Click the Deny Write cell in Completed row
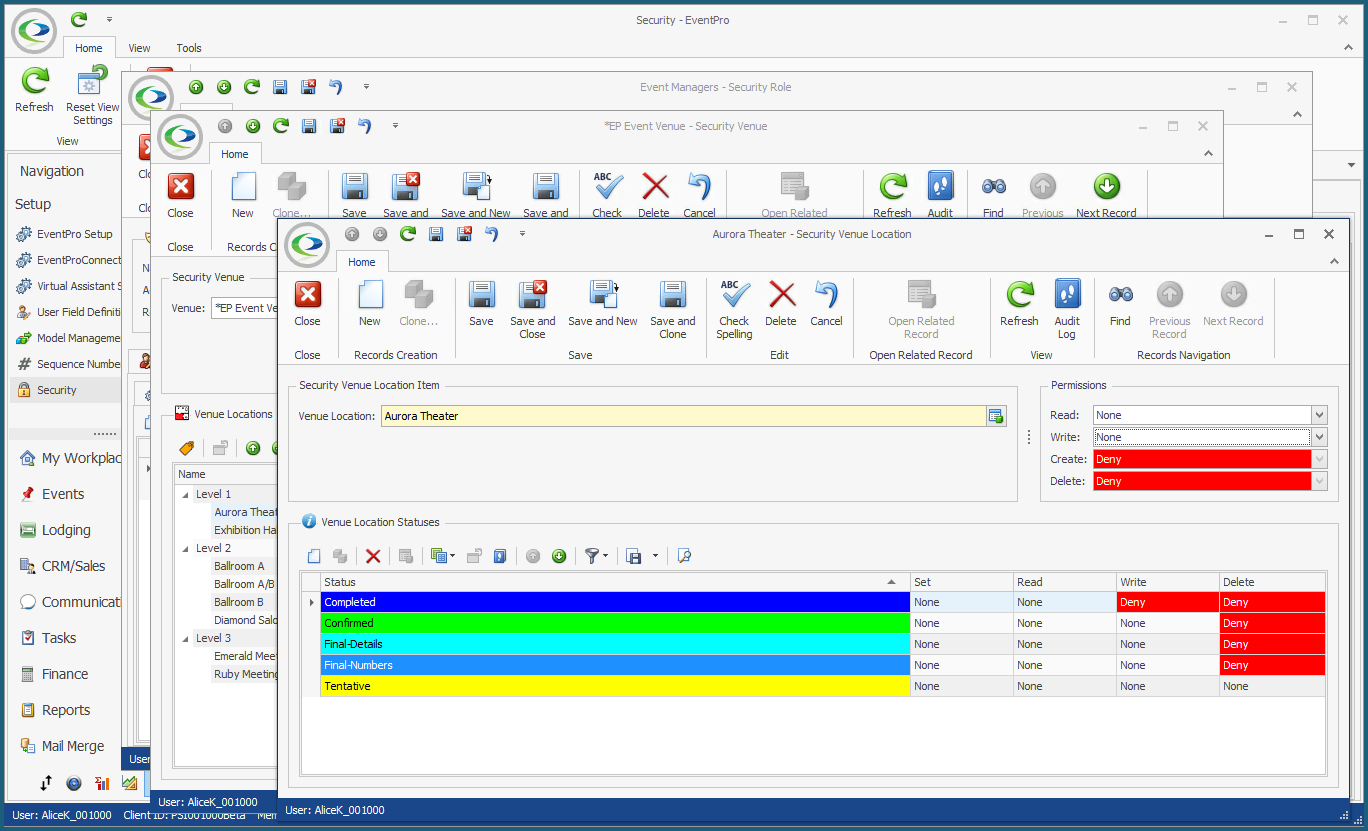Screen dimensions: 1368x831 point(1167,602)
